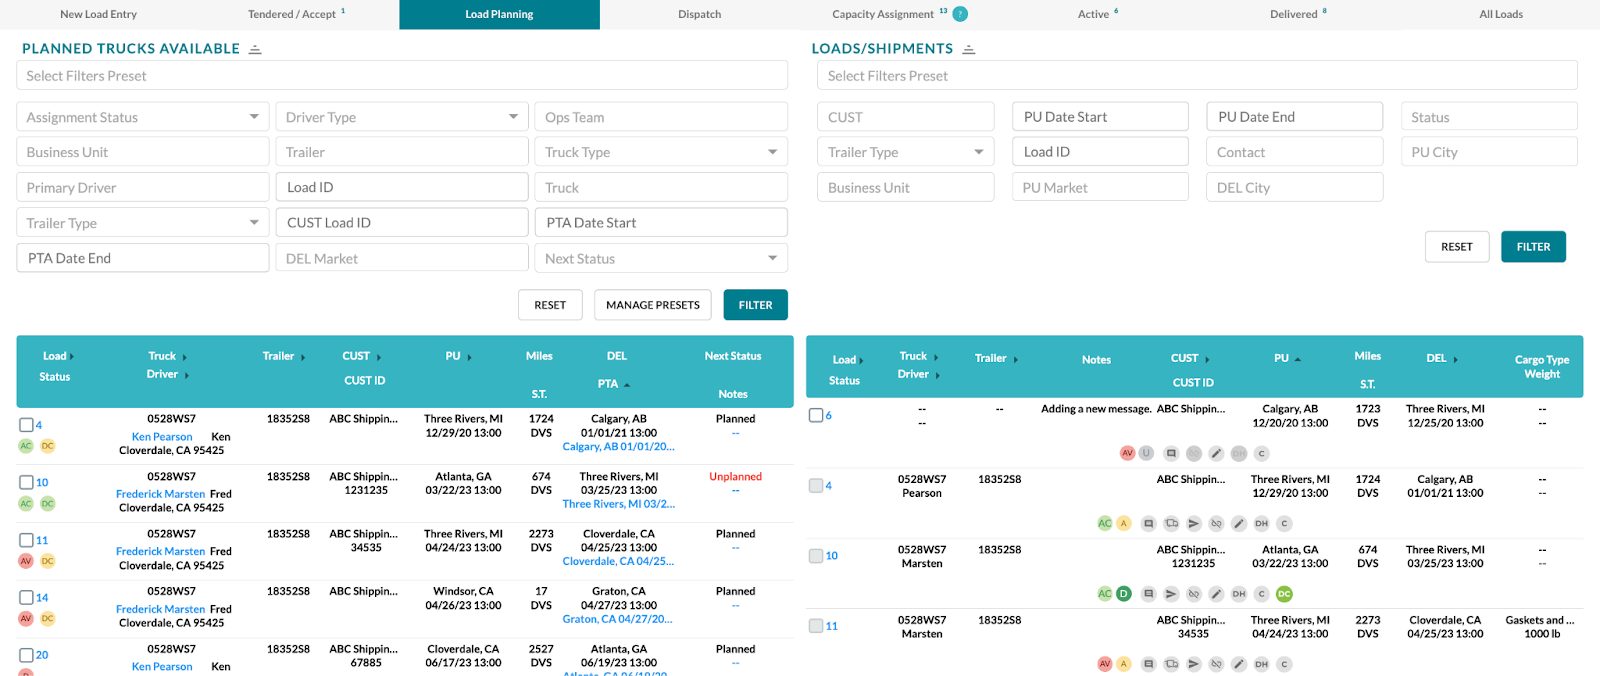Click the AC badge under planned trucks load 4
This screenshot has height=676, width=1600.
click(x=26, y=446)
